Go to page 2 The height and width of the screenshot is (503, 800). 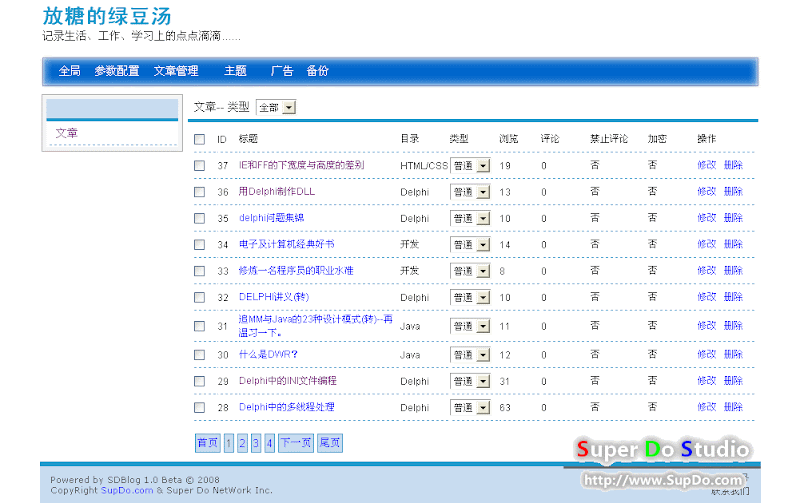click(x=242, y=443)
